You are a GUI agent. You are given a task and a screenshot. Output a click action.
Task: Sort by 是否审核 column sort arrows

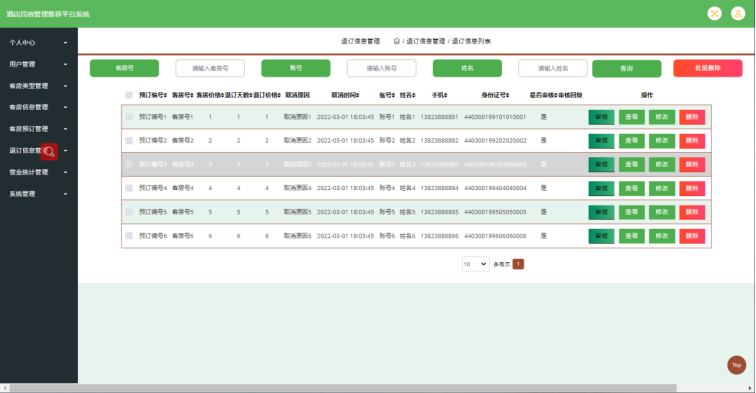coord(556,95)
